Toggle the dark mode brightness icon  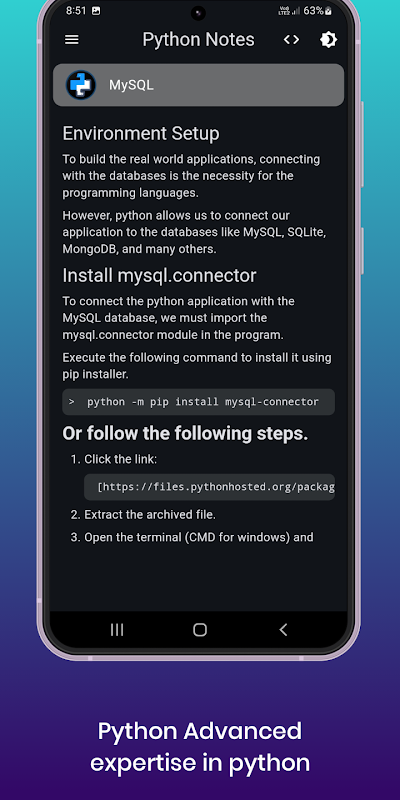328,39
